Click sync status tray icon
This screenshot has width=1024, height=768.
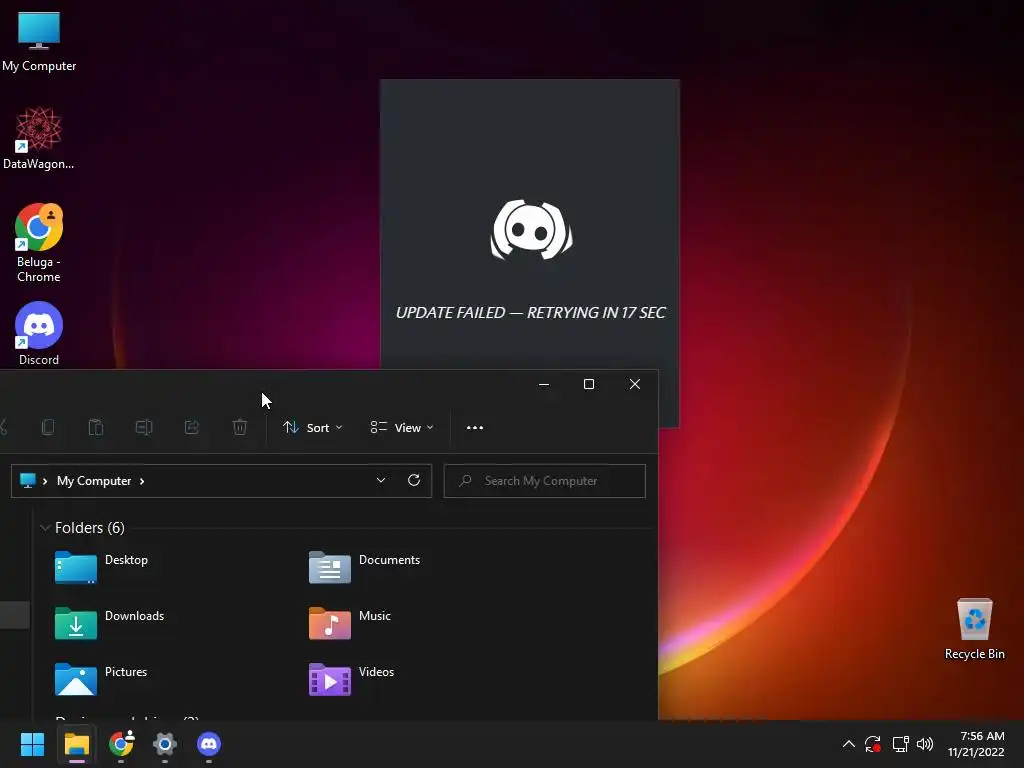[x=873, y=744]
